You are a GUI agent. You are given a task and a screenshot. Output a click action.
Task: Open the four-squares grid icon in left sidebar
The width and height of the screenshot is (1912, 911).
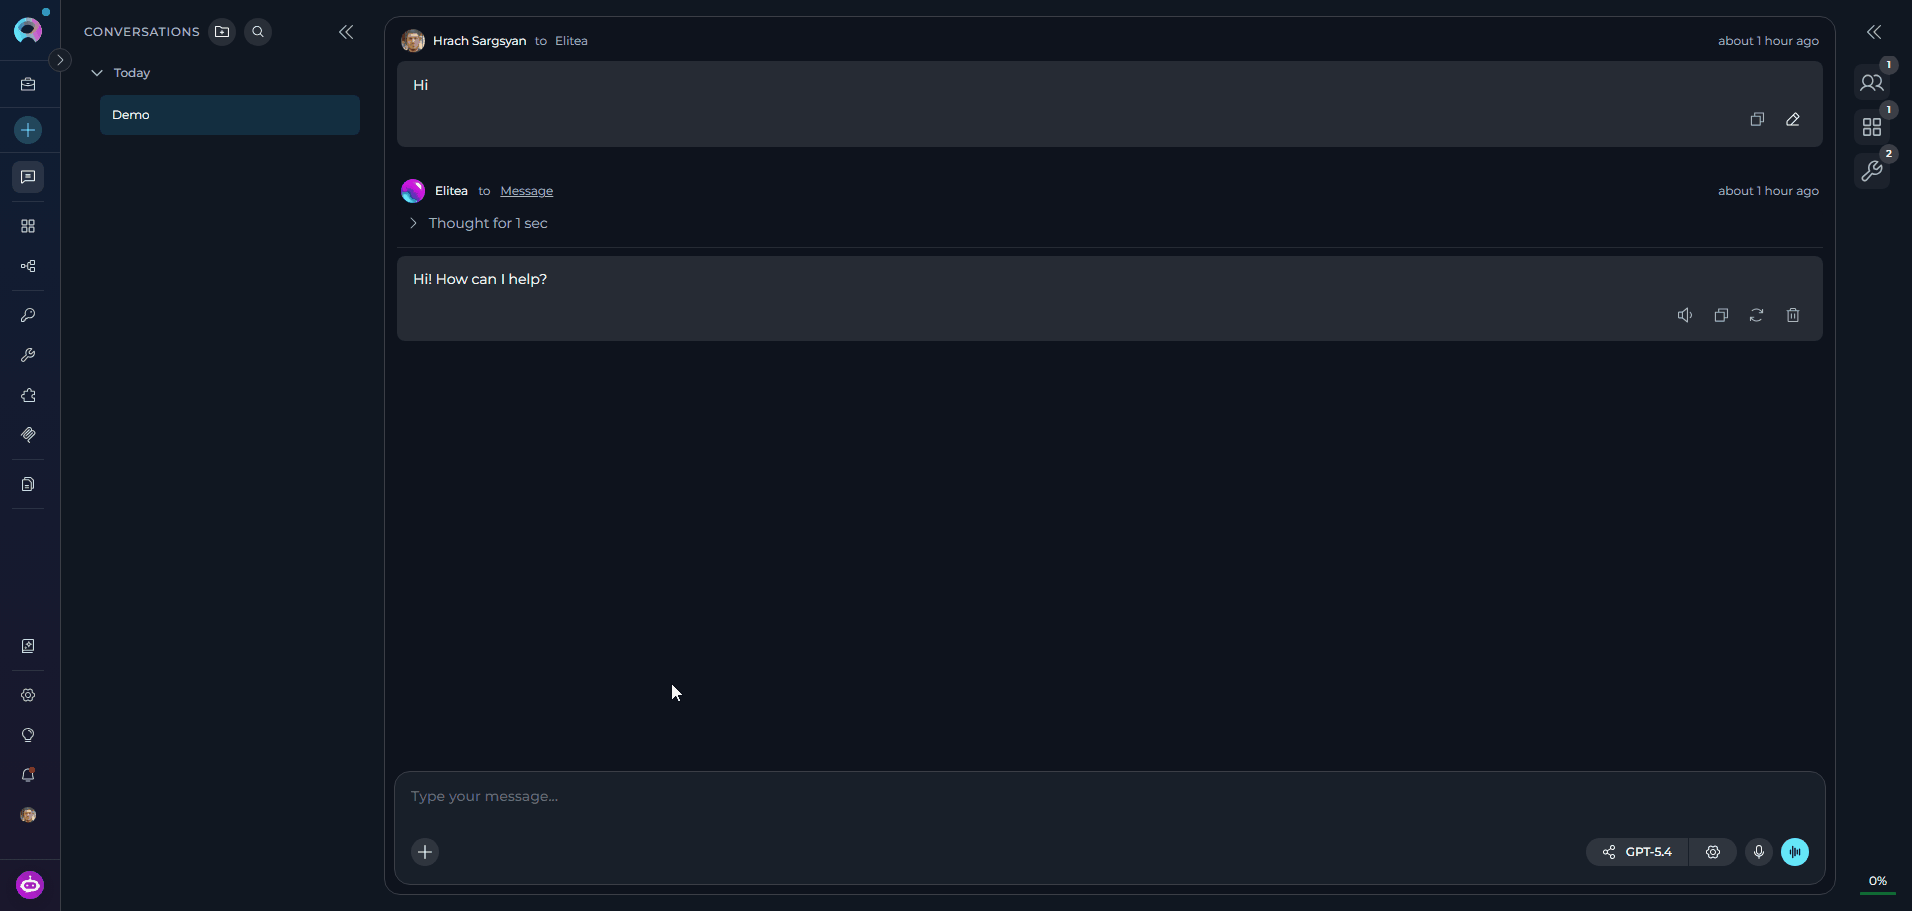28,226
